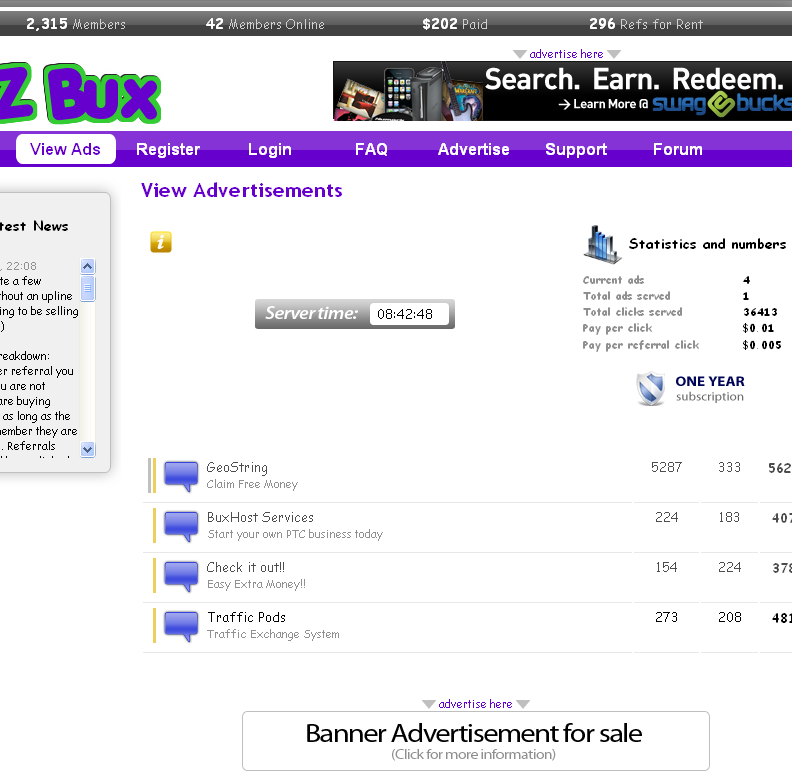Click the 'Pay per click' value $0.01
Viewport: 792px width, 774px height.
click(x=758, y=328)
